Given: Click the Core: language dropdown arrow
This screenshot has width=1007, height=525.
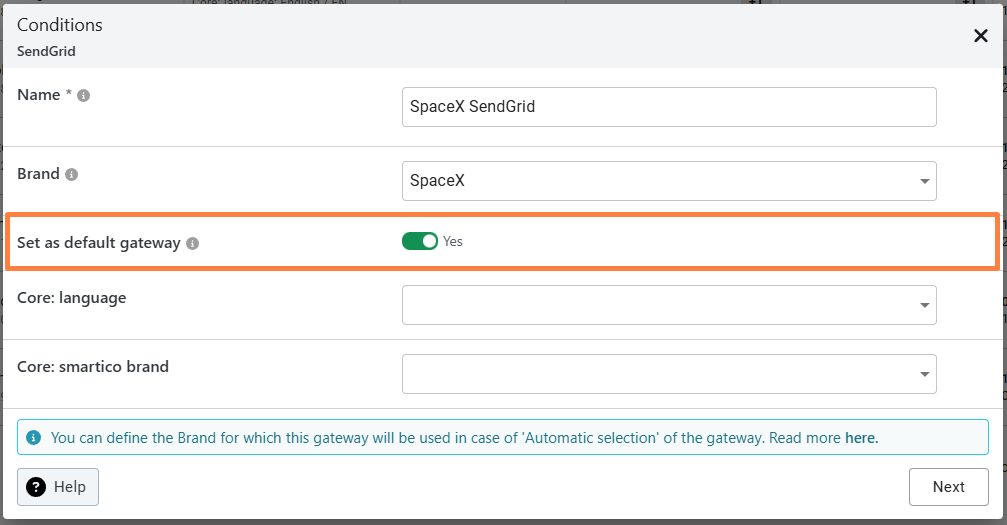Looking at the screenshot, I should point(924,306).
